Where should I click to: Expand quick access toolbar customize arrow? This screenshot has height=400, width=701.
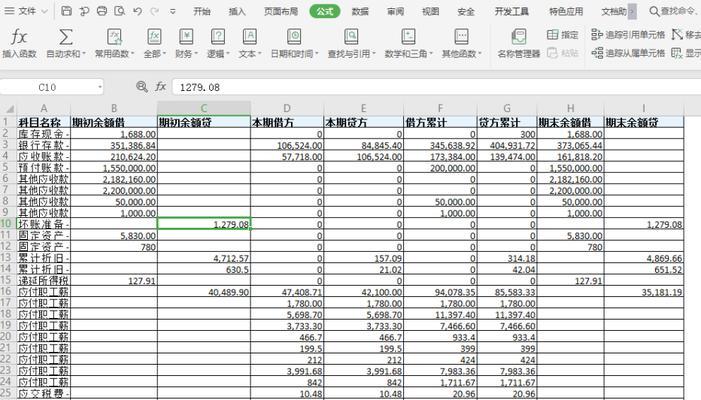(173, 12)
